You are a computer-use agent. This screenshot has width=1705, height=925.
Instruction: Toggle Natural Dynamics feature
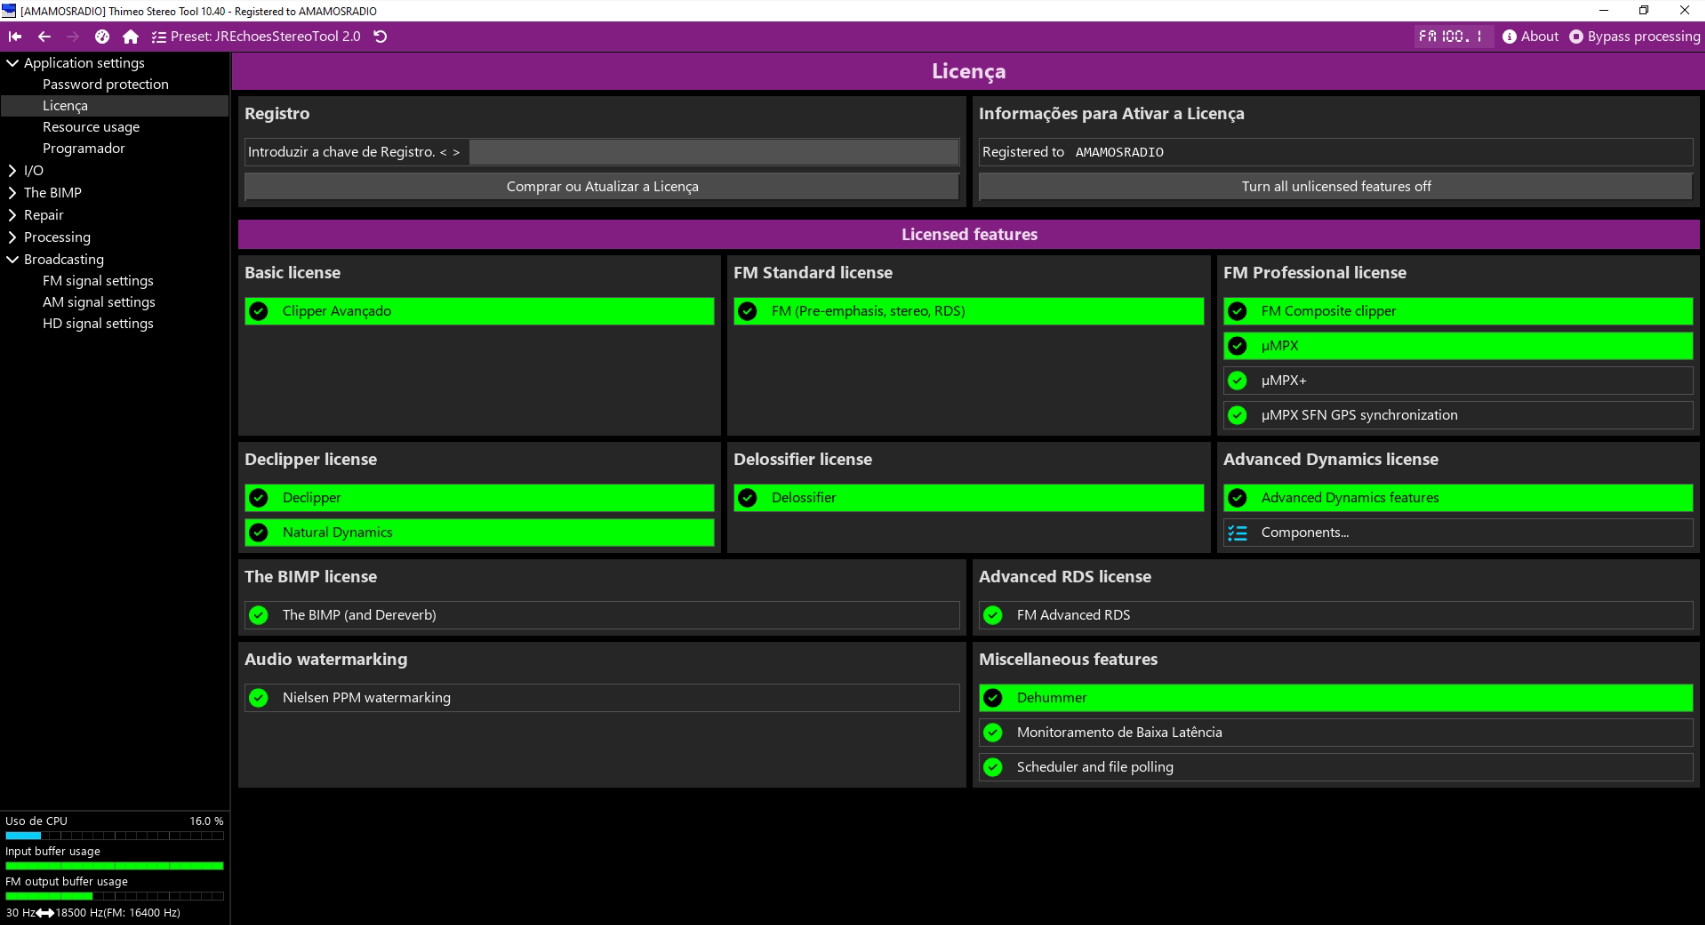pos(479,533)
